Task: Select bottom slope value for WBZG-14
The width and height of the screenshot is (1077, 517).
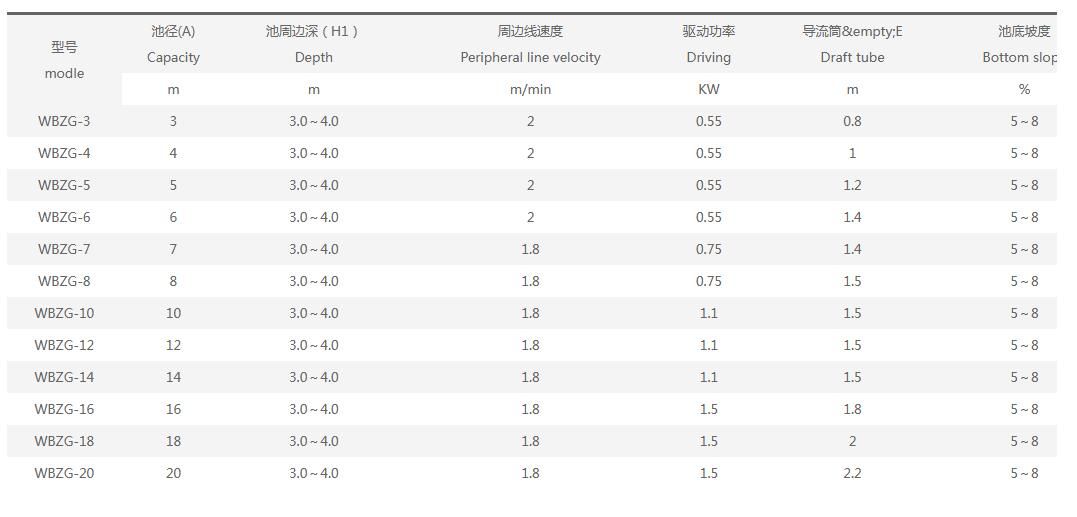Action: tap(1024, 377)
